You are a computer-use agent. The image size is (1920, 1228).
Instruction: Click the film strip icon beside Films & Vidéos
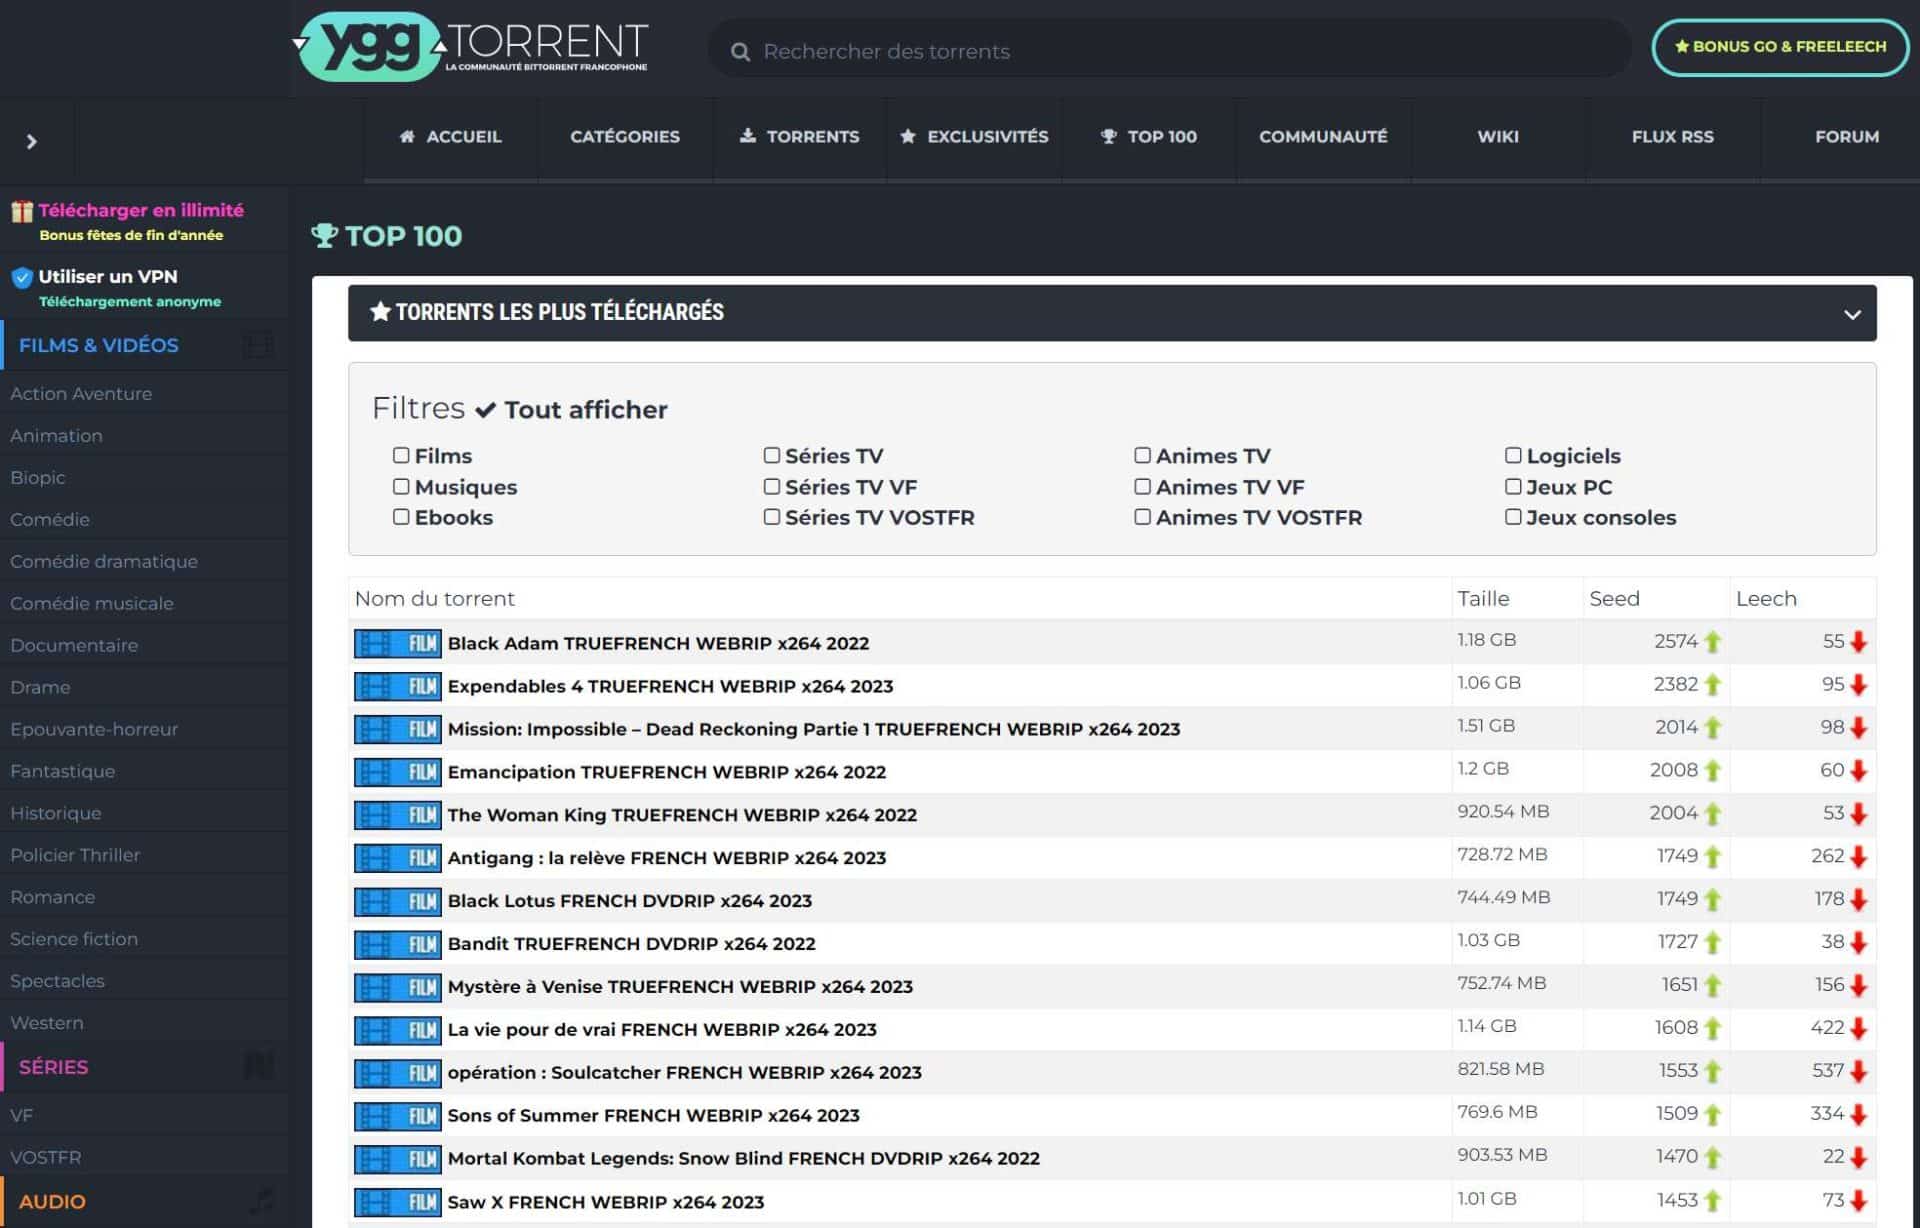(258, 345)
